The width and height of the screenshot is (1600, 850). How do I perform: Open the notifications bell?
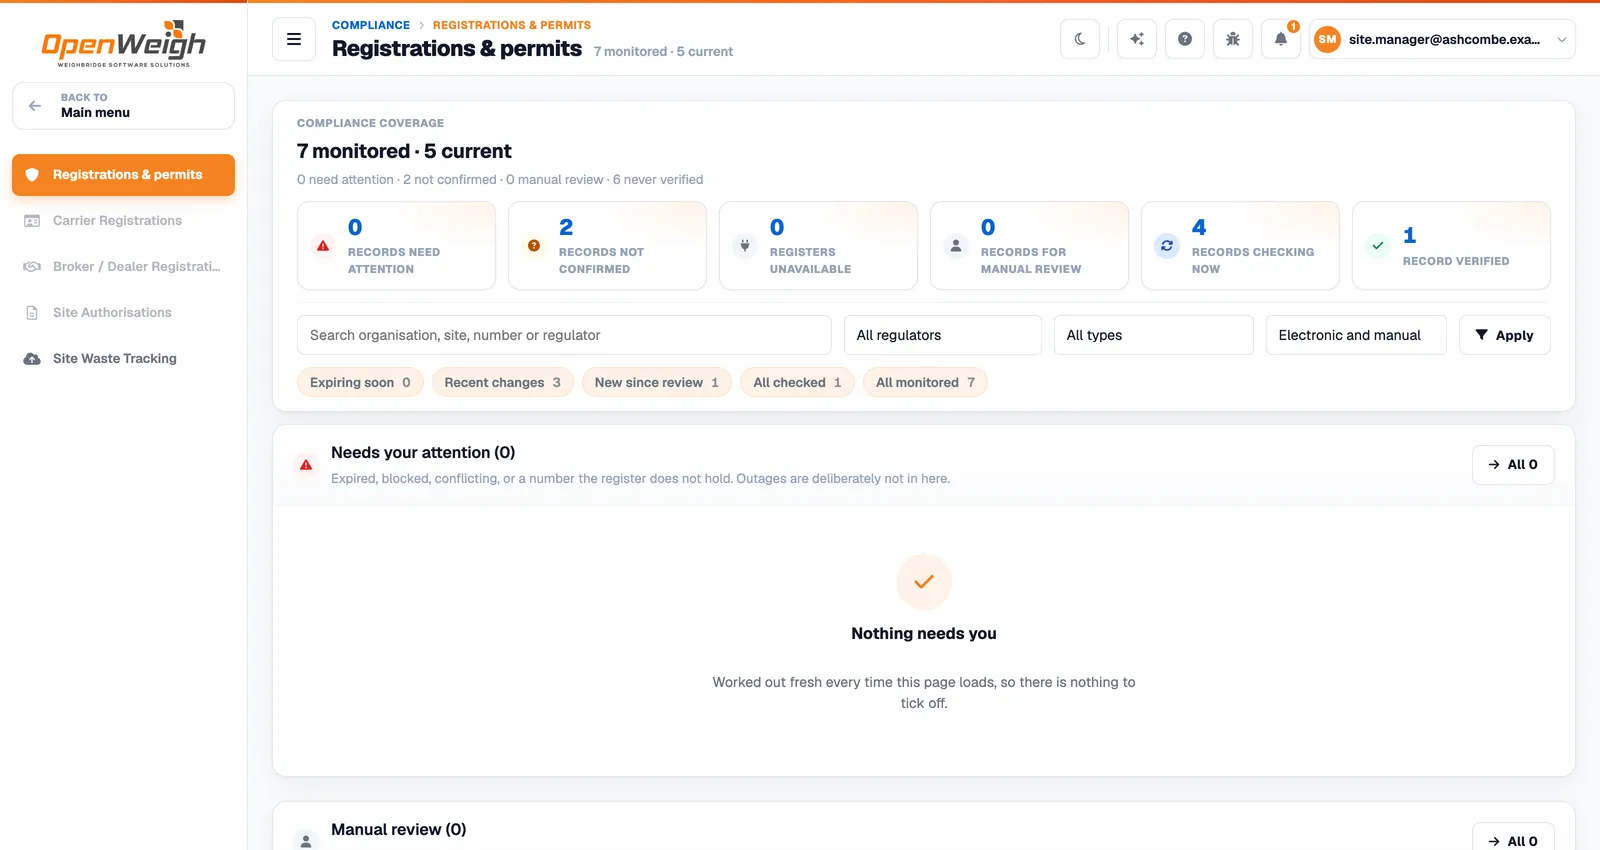1281,39
